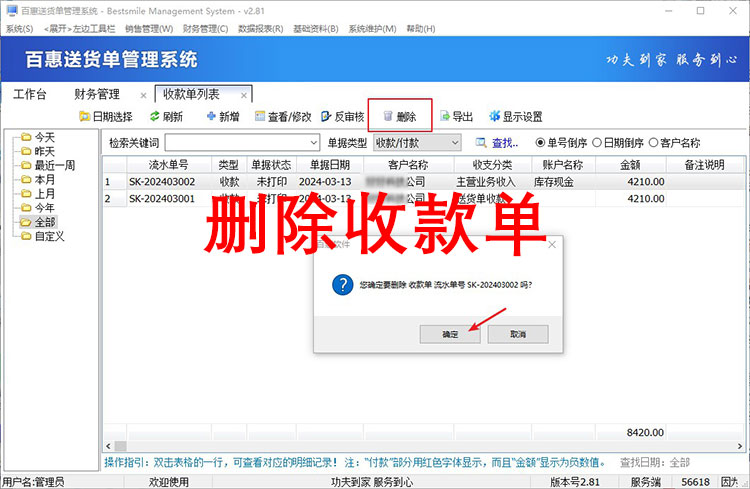Click the 删除 delete trash icon
Viewport: 750px width, 489px height.
[x=388, y=116]
